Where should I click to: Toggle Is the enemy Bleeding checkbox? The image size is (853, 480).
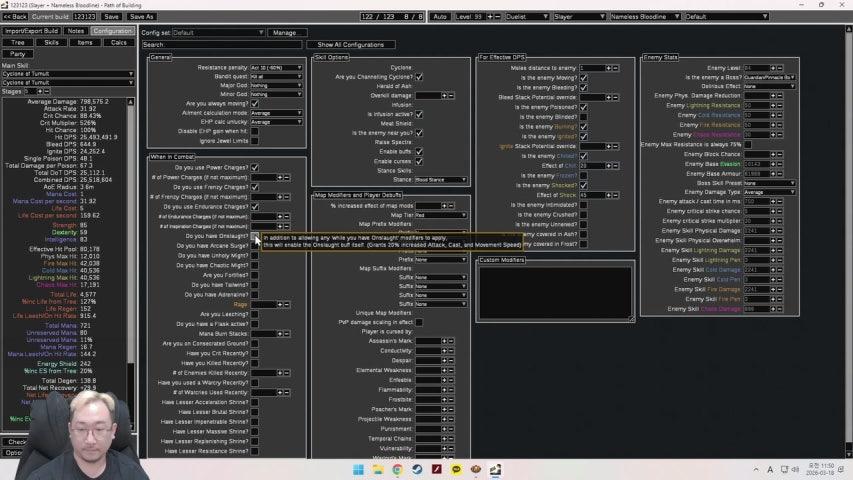point(583,88)
